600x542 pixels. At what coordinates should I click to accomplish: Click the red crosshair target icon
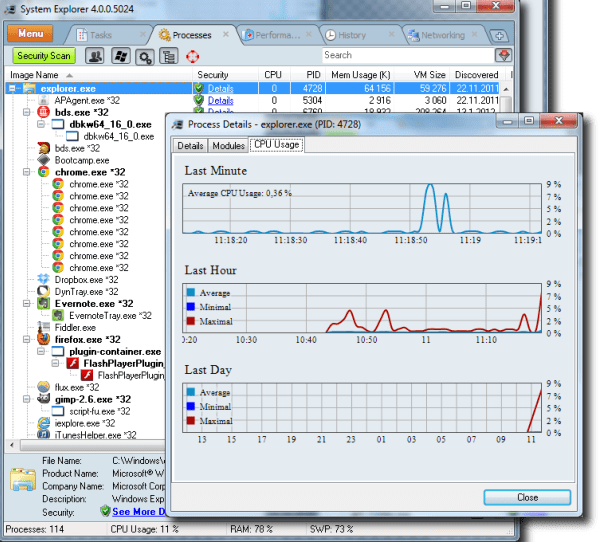[192, 57]
